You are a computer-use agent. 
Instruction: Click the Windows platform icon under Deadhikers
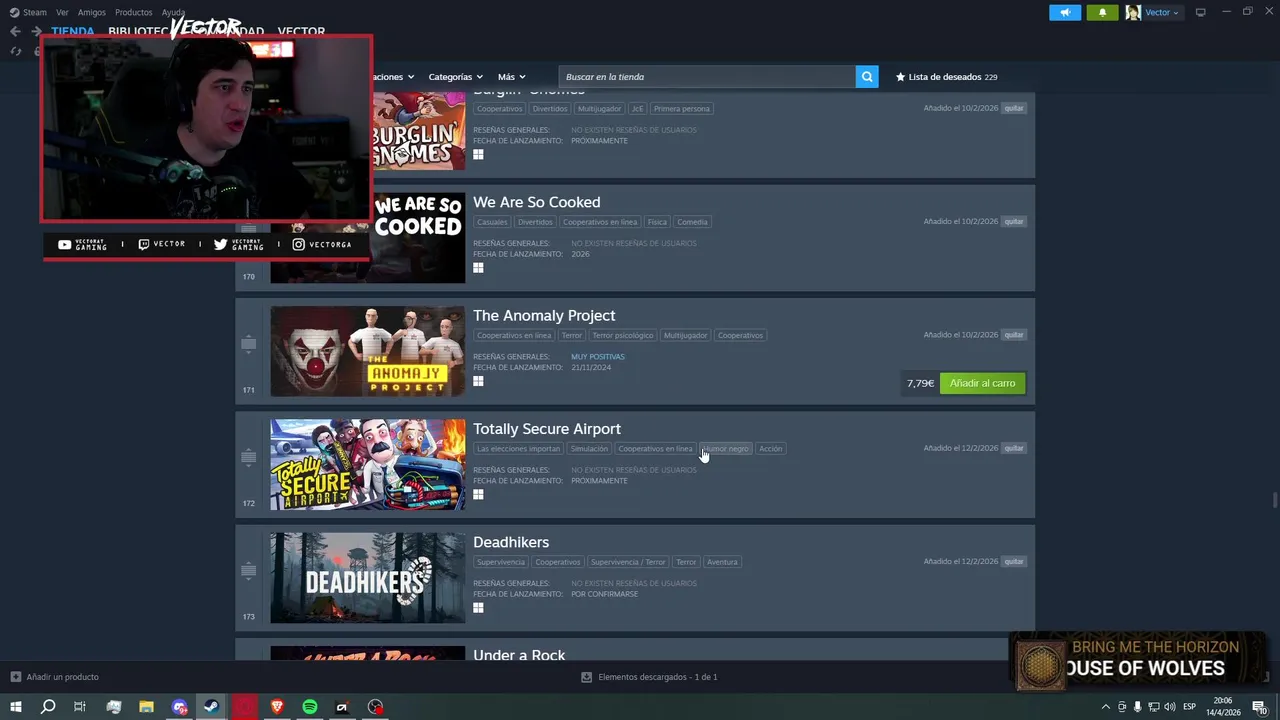click(x=478, y=607)
